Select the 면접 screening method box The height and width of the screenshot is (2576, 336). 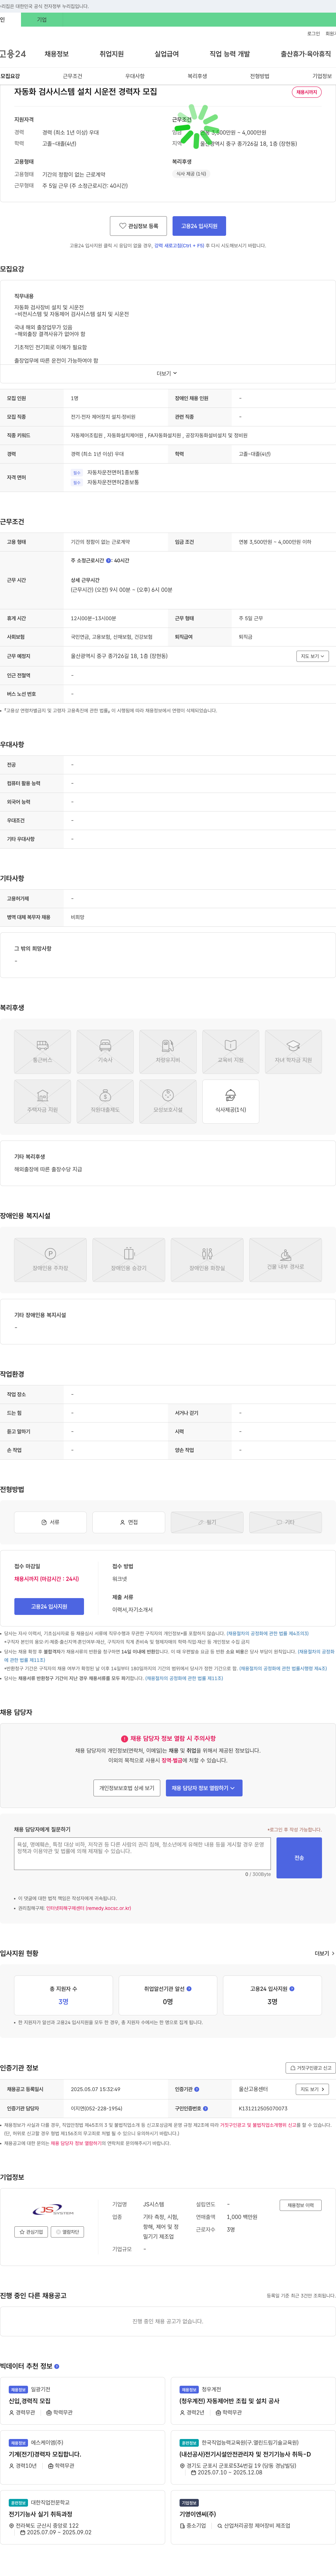(x=129, y=1522)
